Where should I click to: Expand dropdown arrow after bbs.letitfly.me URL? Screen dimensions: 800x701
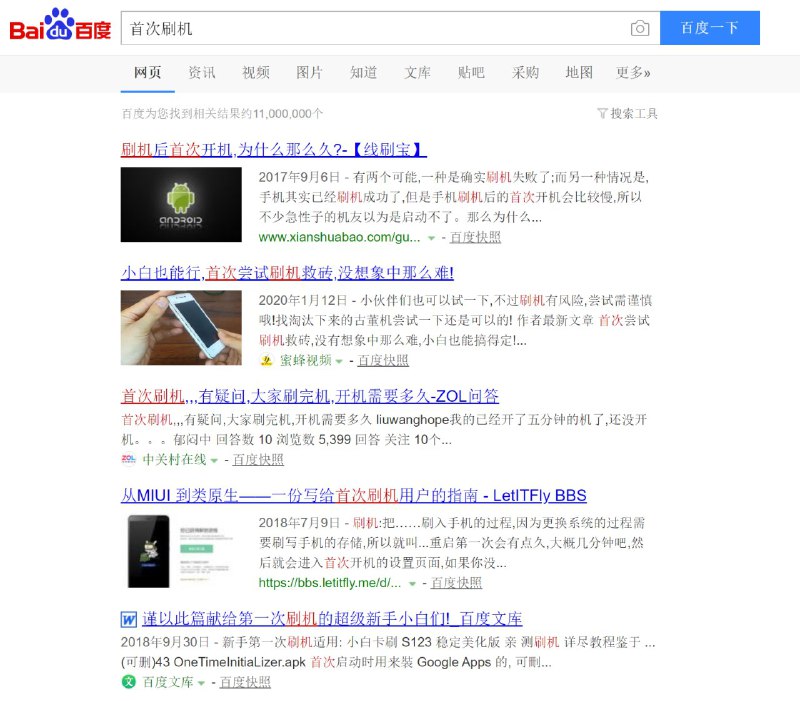point(412,584)
